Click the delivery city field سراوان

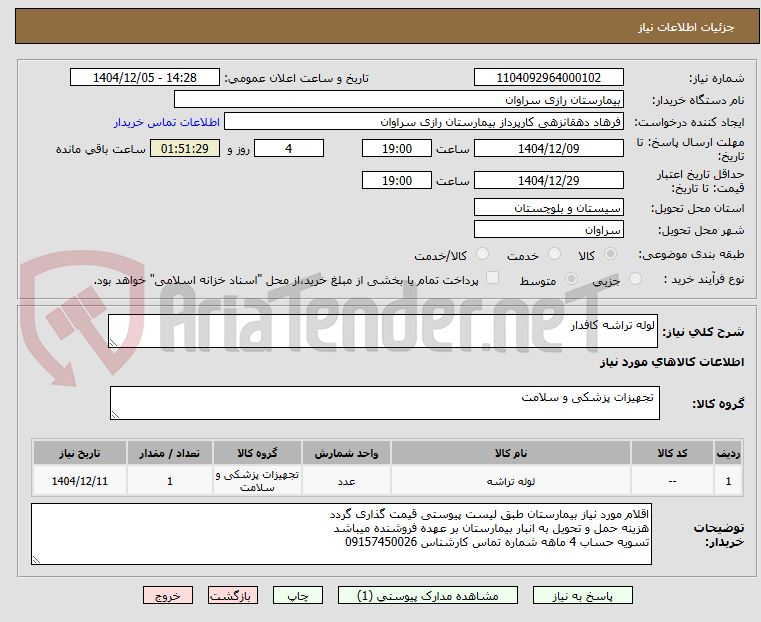[548, 229]
